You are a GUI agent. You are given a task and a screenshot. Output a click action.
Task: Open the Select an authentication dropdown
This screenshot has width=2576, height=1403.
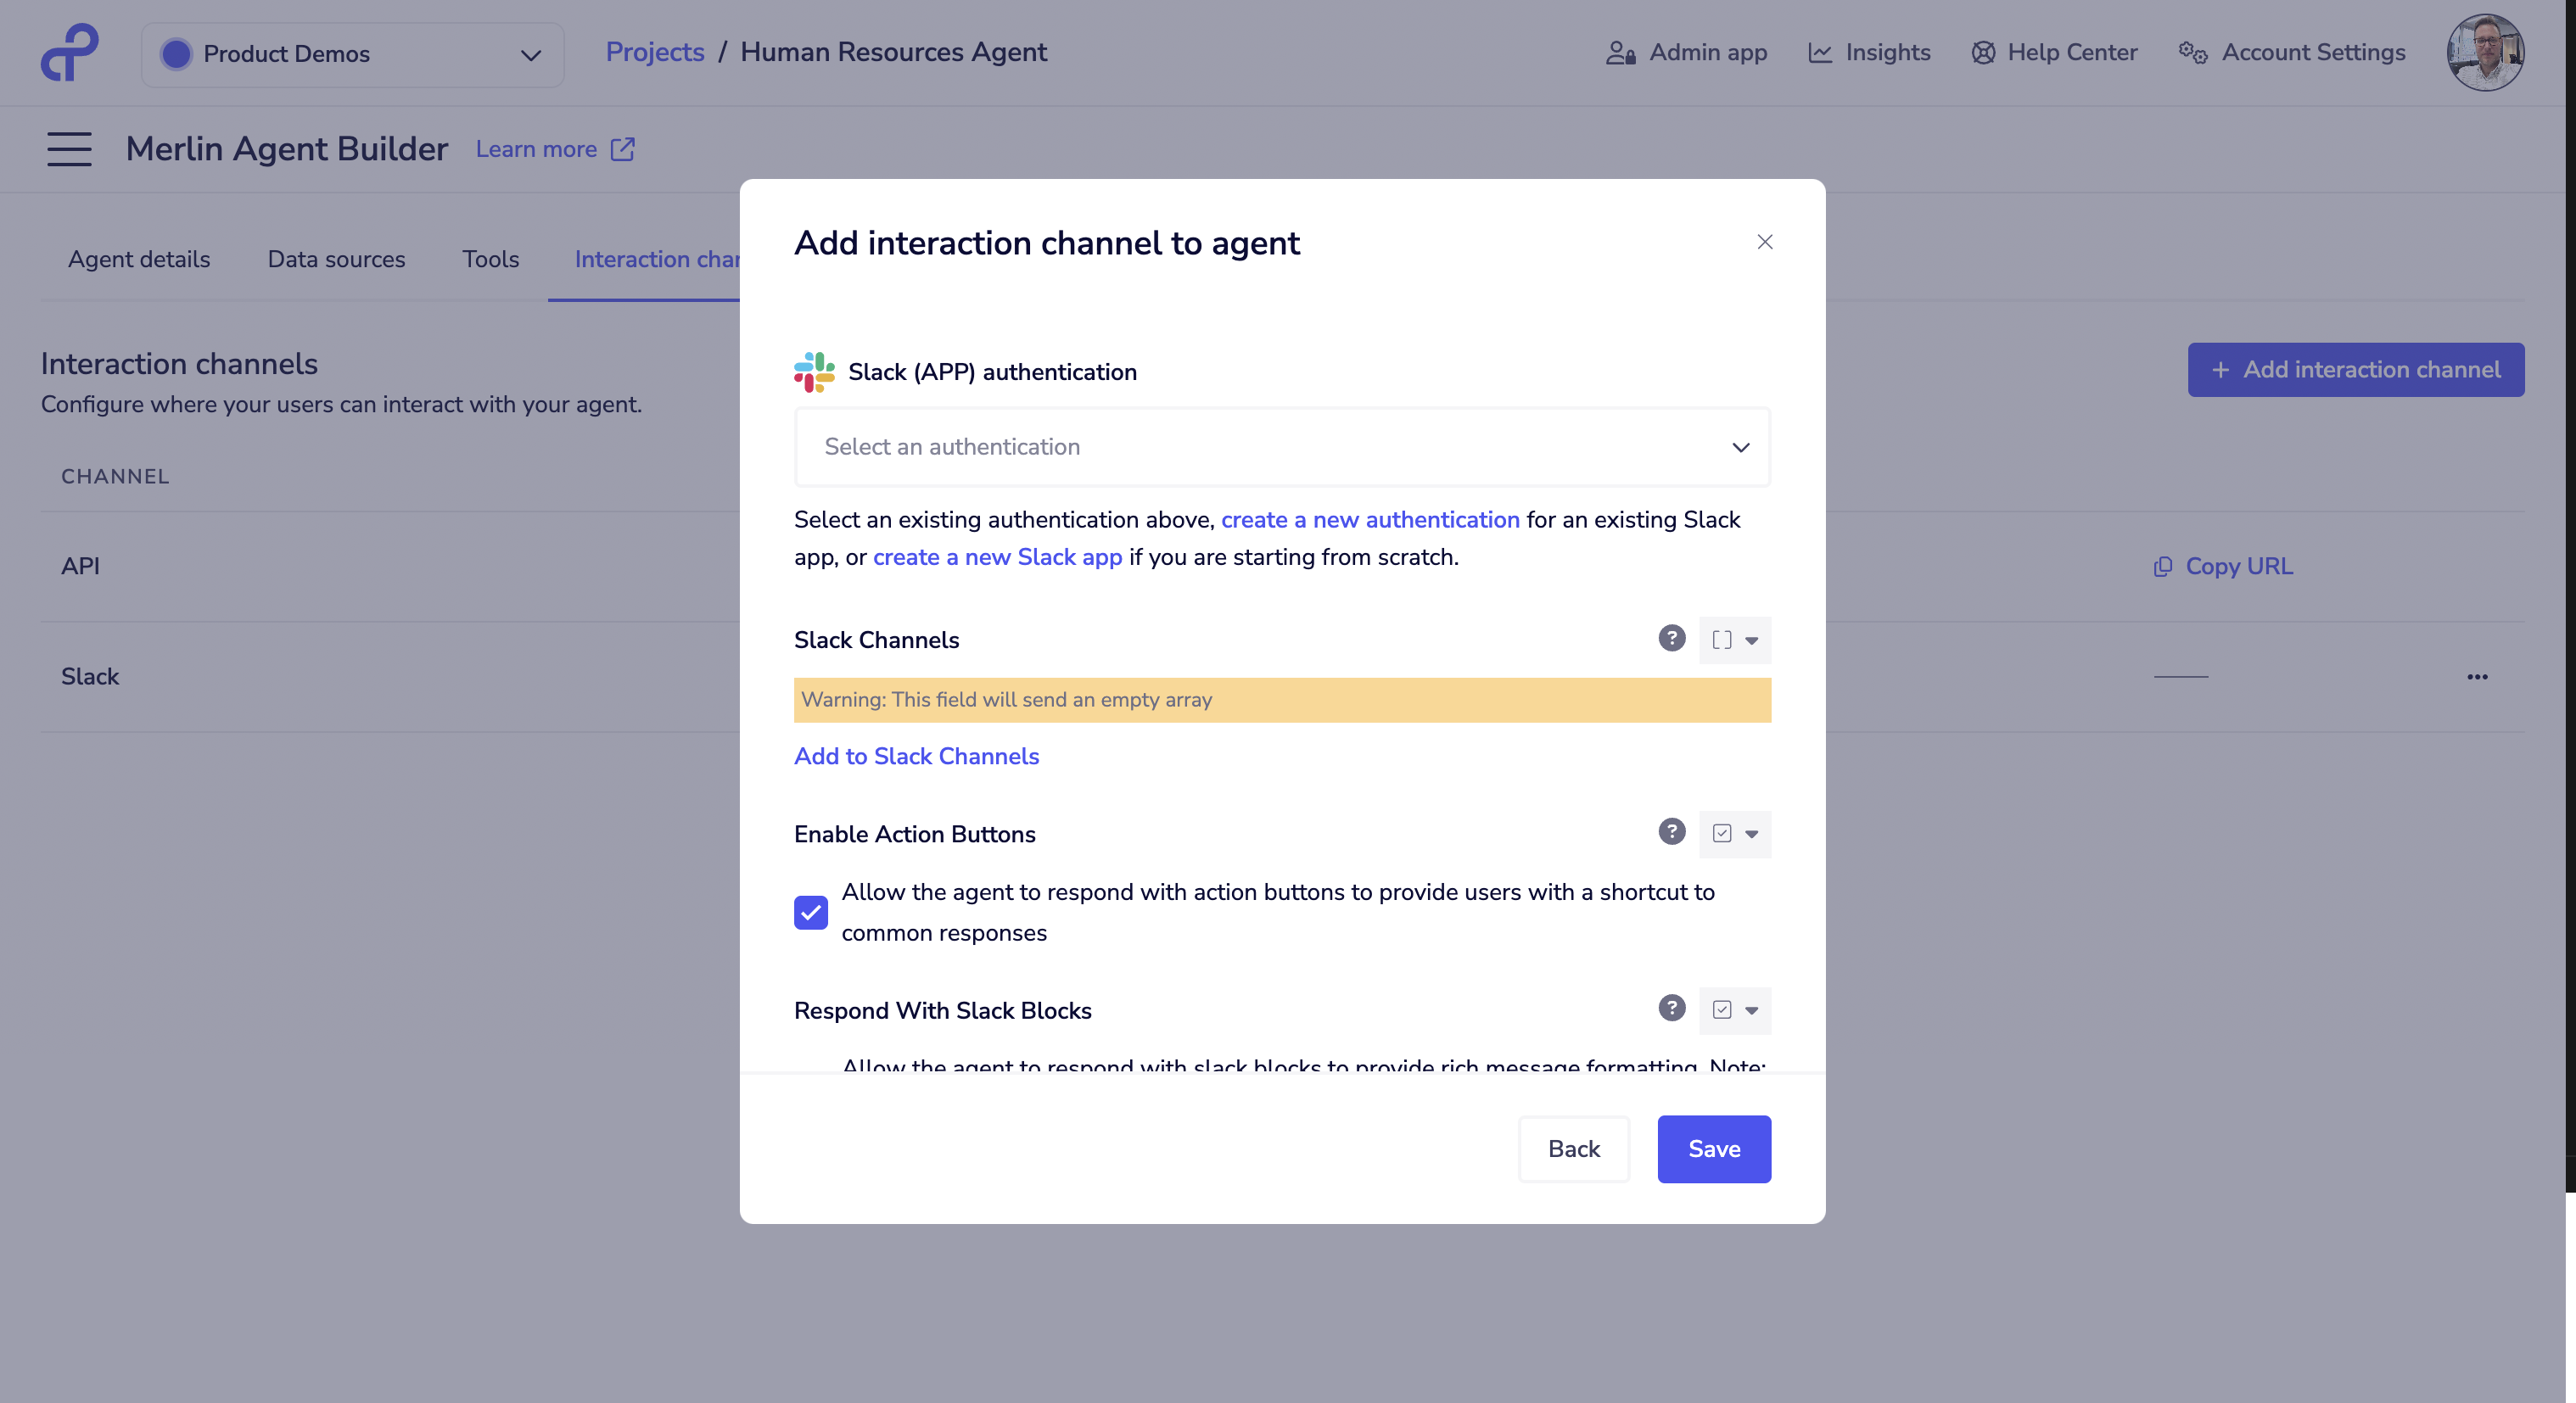(1281, 447)
